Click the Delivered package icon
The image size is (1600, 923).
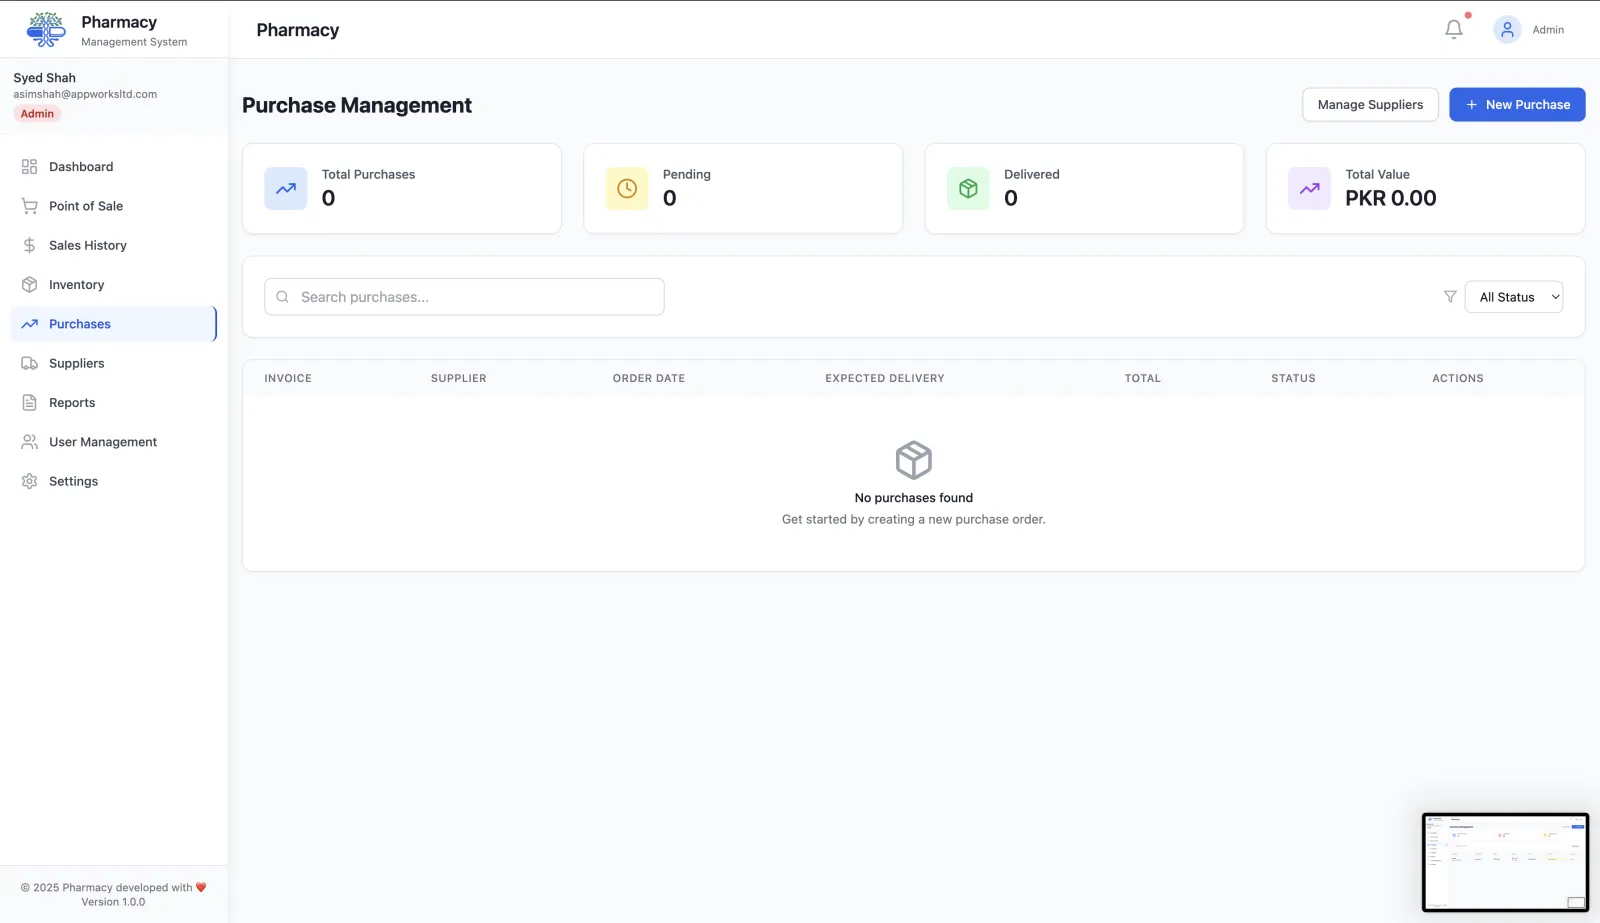pyautogui.click(x=968, y=188)
